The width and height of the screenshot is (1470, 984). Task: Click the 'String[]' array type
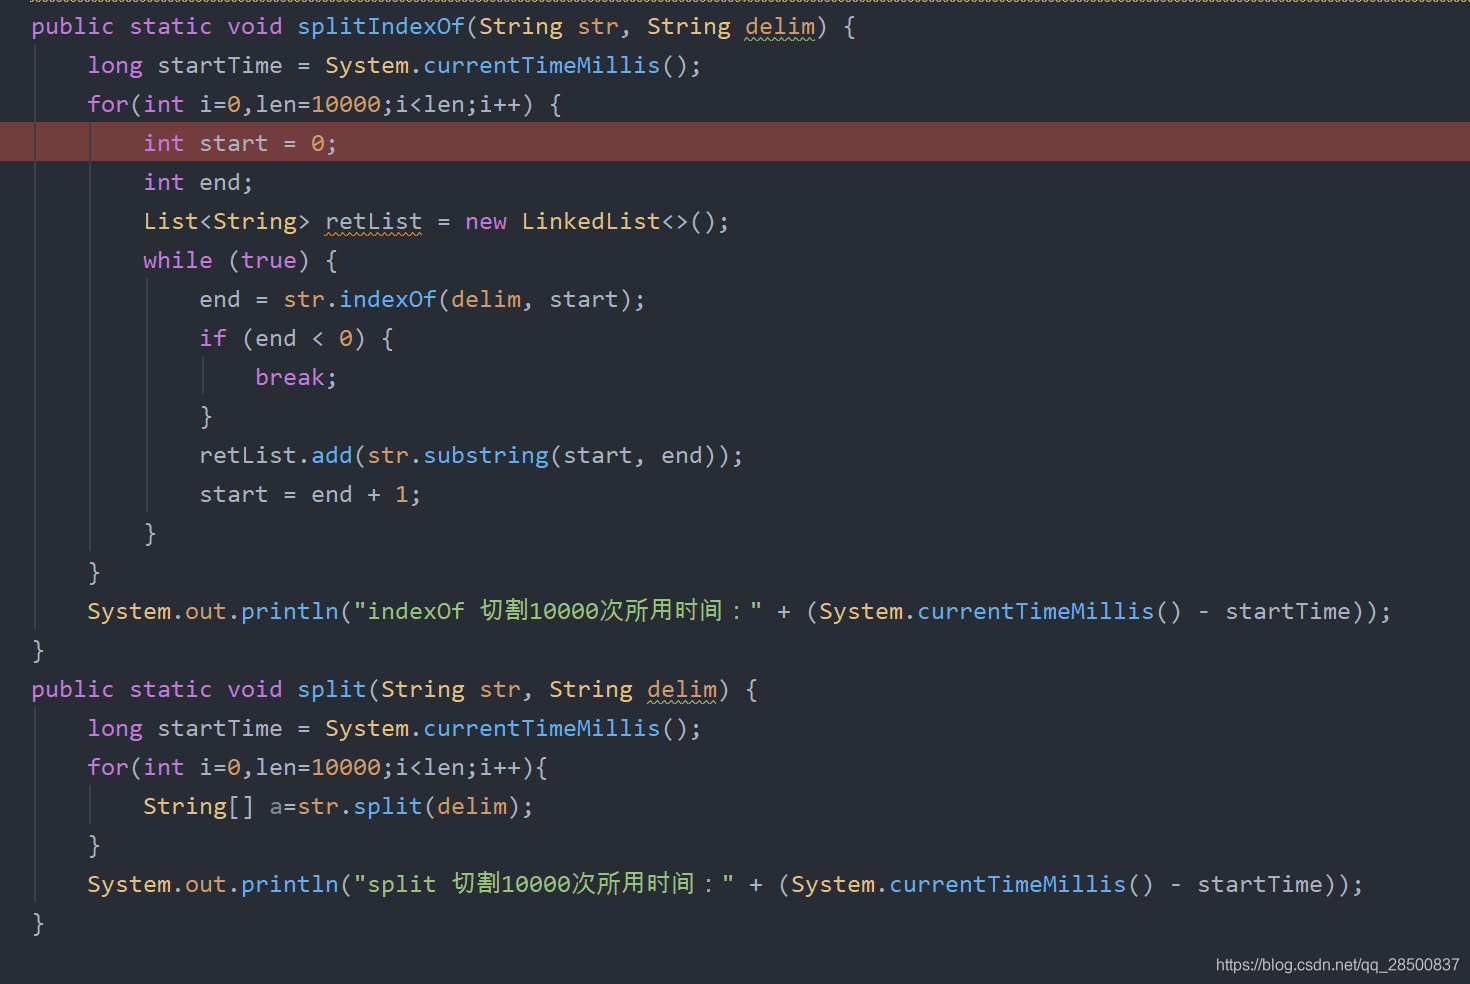(x=199, y=806)
